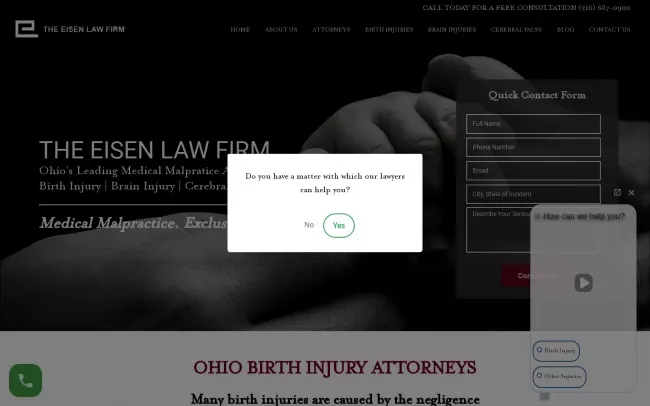Screen dimensions: 650x406
Task: Select the Other Injuries radio option
Action: click(559, 377)
